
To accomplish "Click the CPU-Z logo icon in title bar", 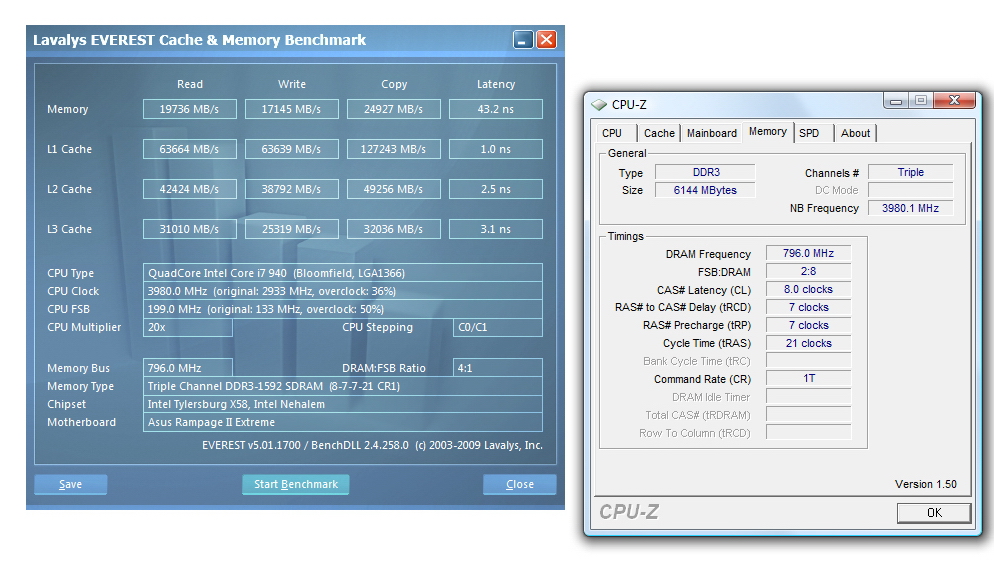I will click(599, 105).
